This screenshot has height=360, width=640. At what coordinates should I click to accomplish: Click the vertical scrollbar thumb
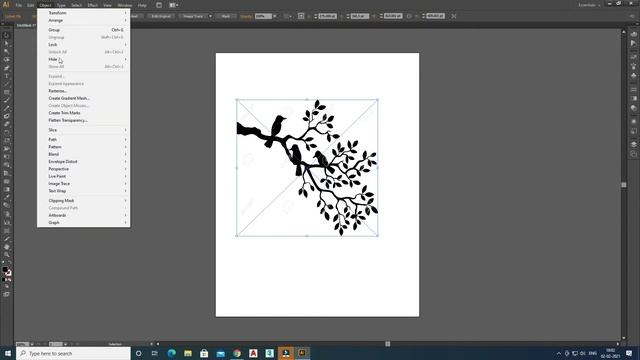click(624, 185)
